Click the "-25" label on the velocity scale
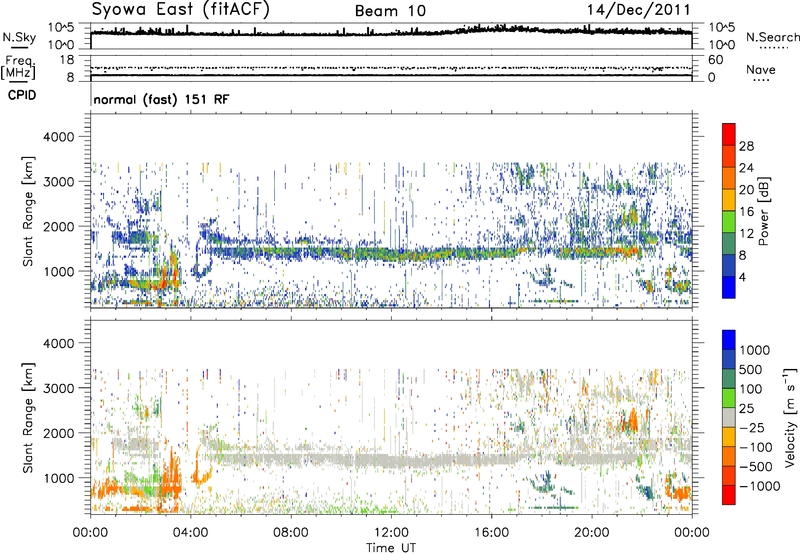The image size is (800, 554). point(753,427)
